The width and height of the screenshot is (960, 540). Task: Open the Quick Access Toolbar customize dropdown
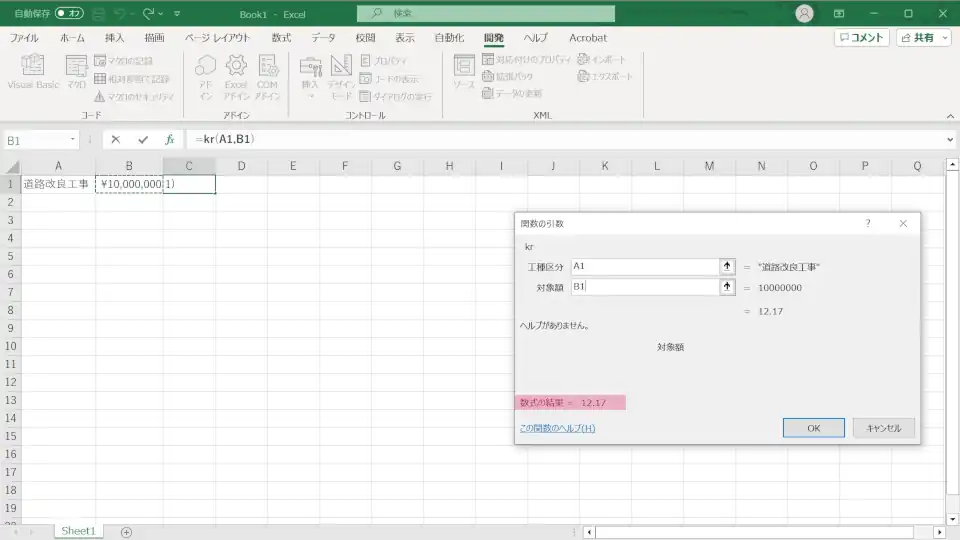[x=177, y=14]
